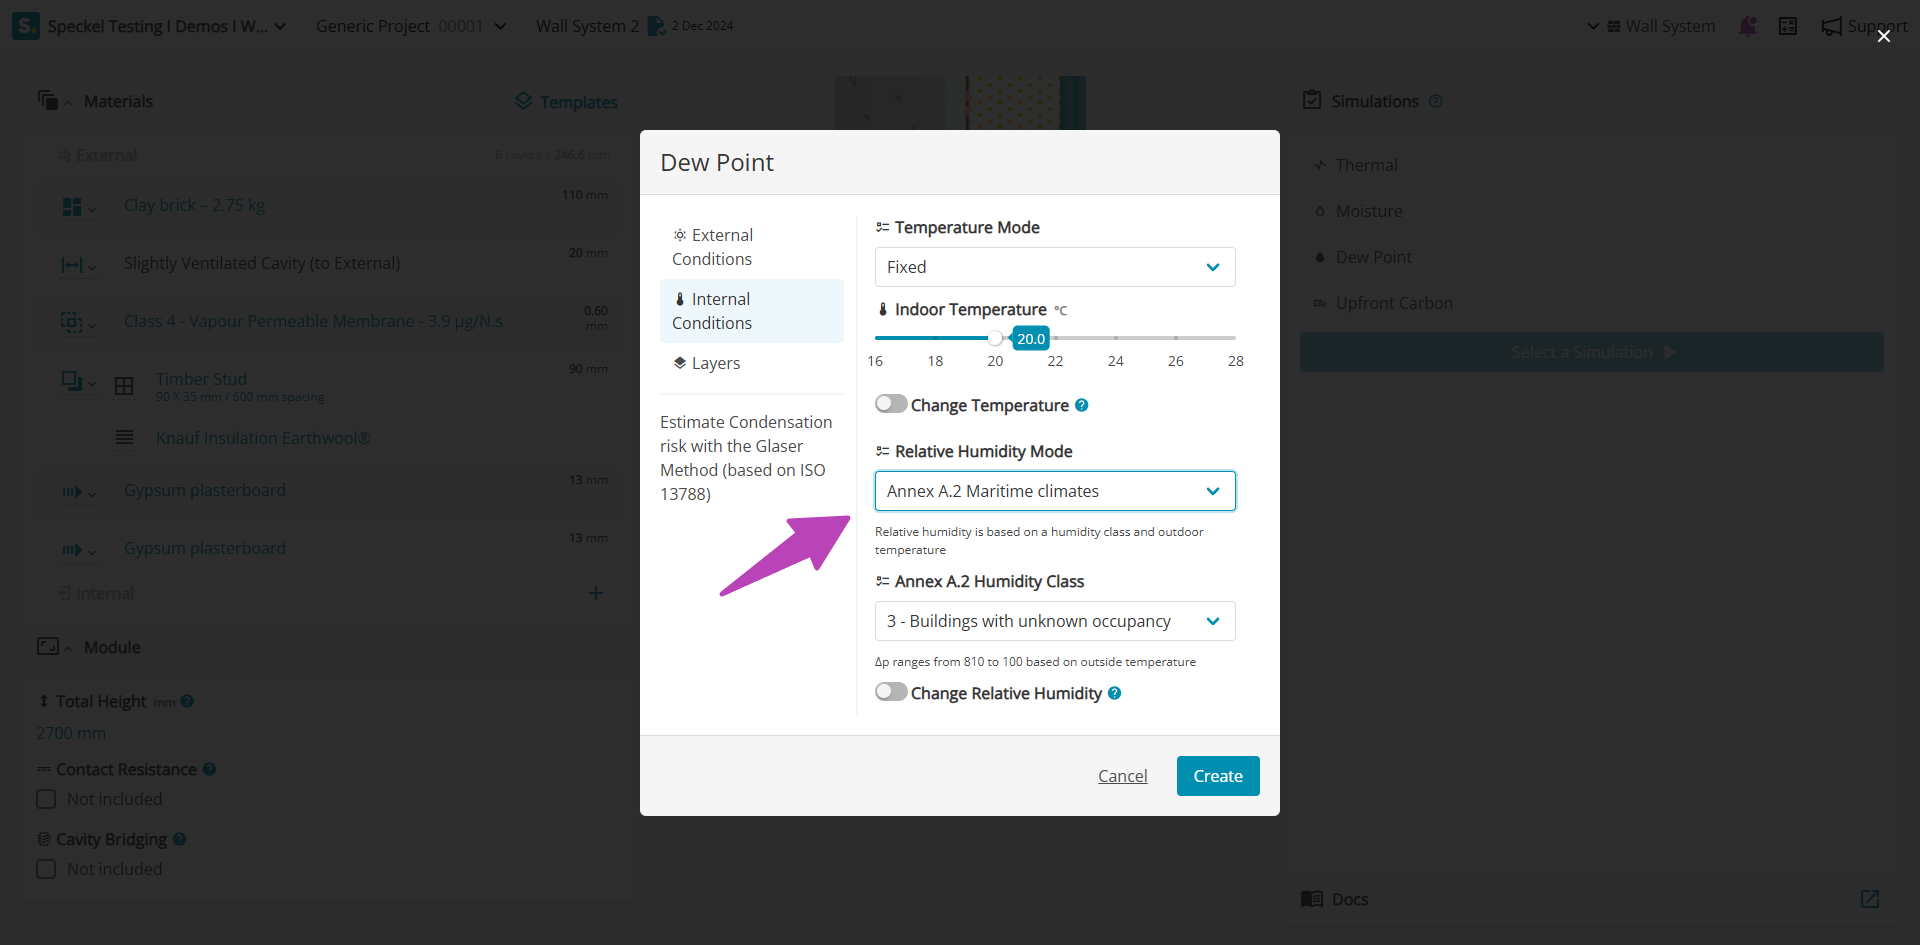Click the add layer plus icon
Viewport: 1920px width, 945px height.
click(x=596, y=593)
